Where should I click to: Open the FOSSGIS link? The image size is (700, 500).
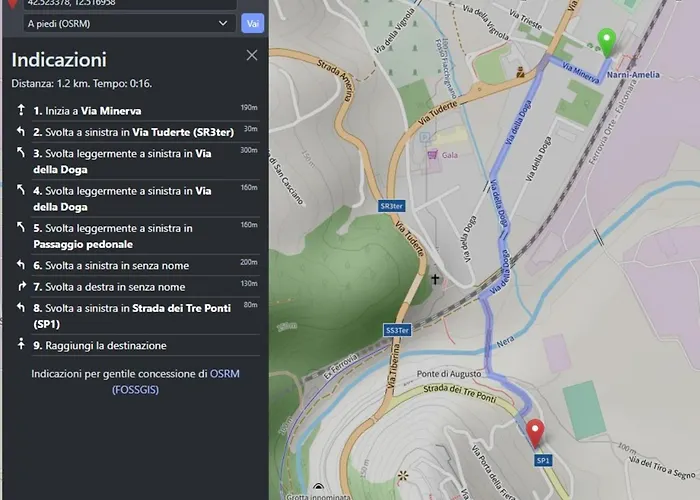(x=135, y=390)
